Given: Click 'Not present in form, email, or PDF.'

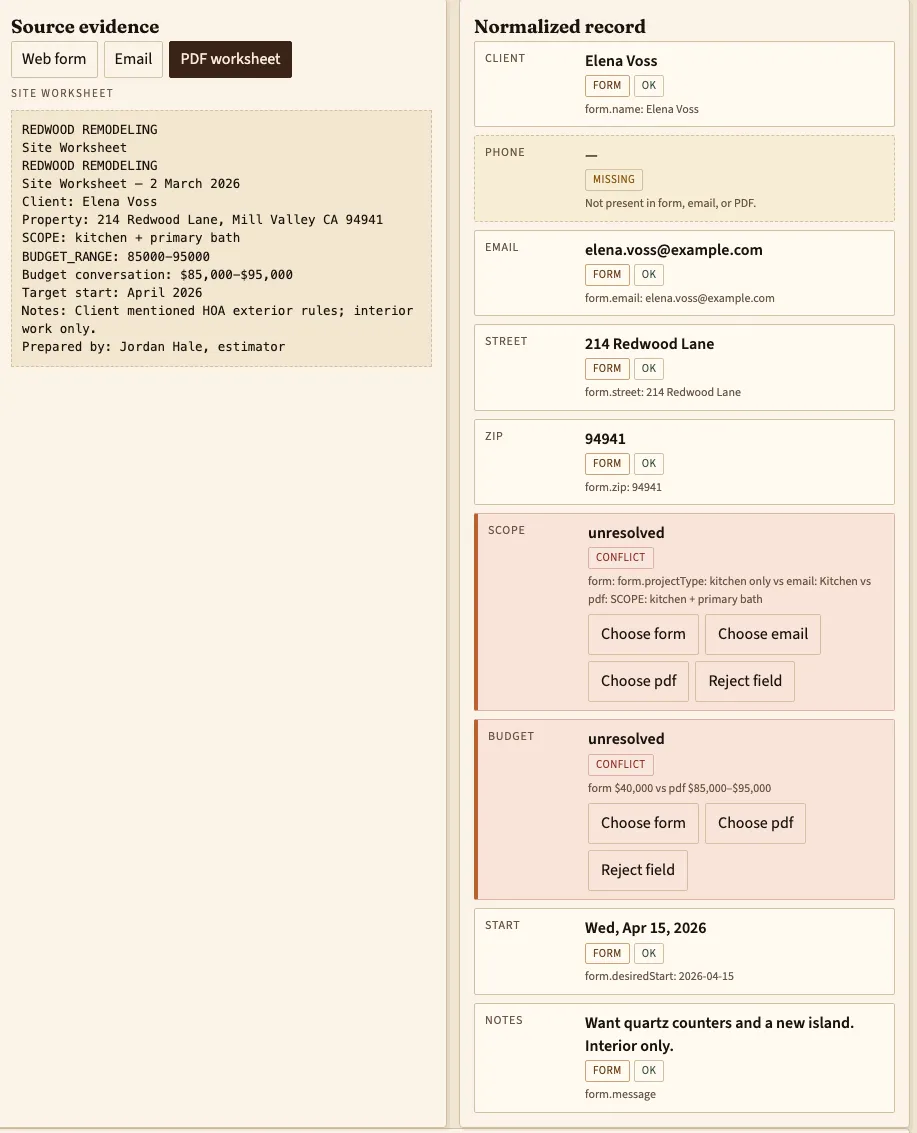Looking at the screenshot, I should pos(671,204).
